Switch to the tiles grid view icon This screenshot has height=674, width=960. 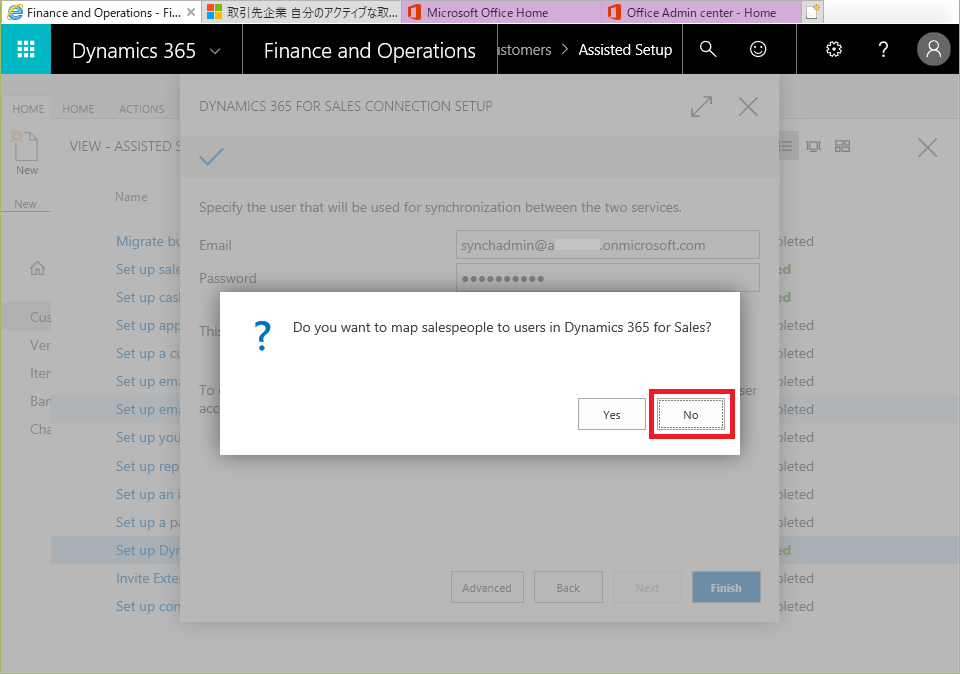(x=842, y=146)
